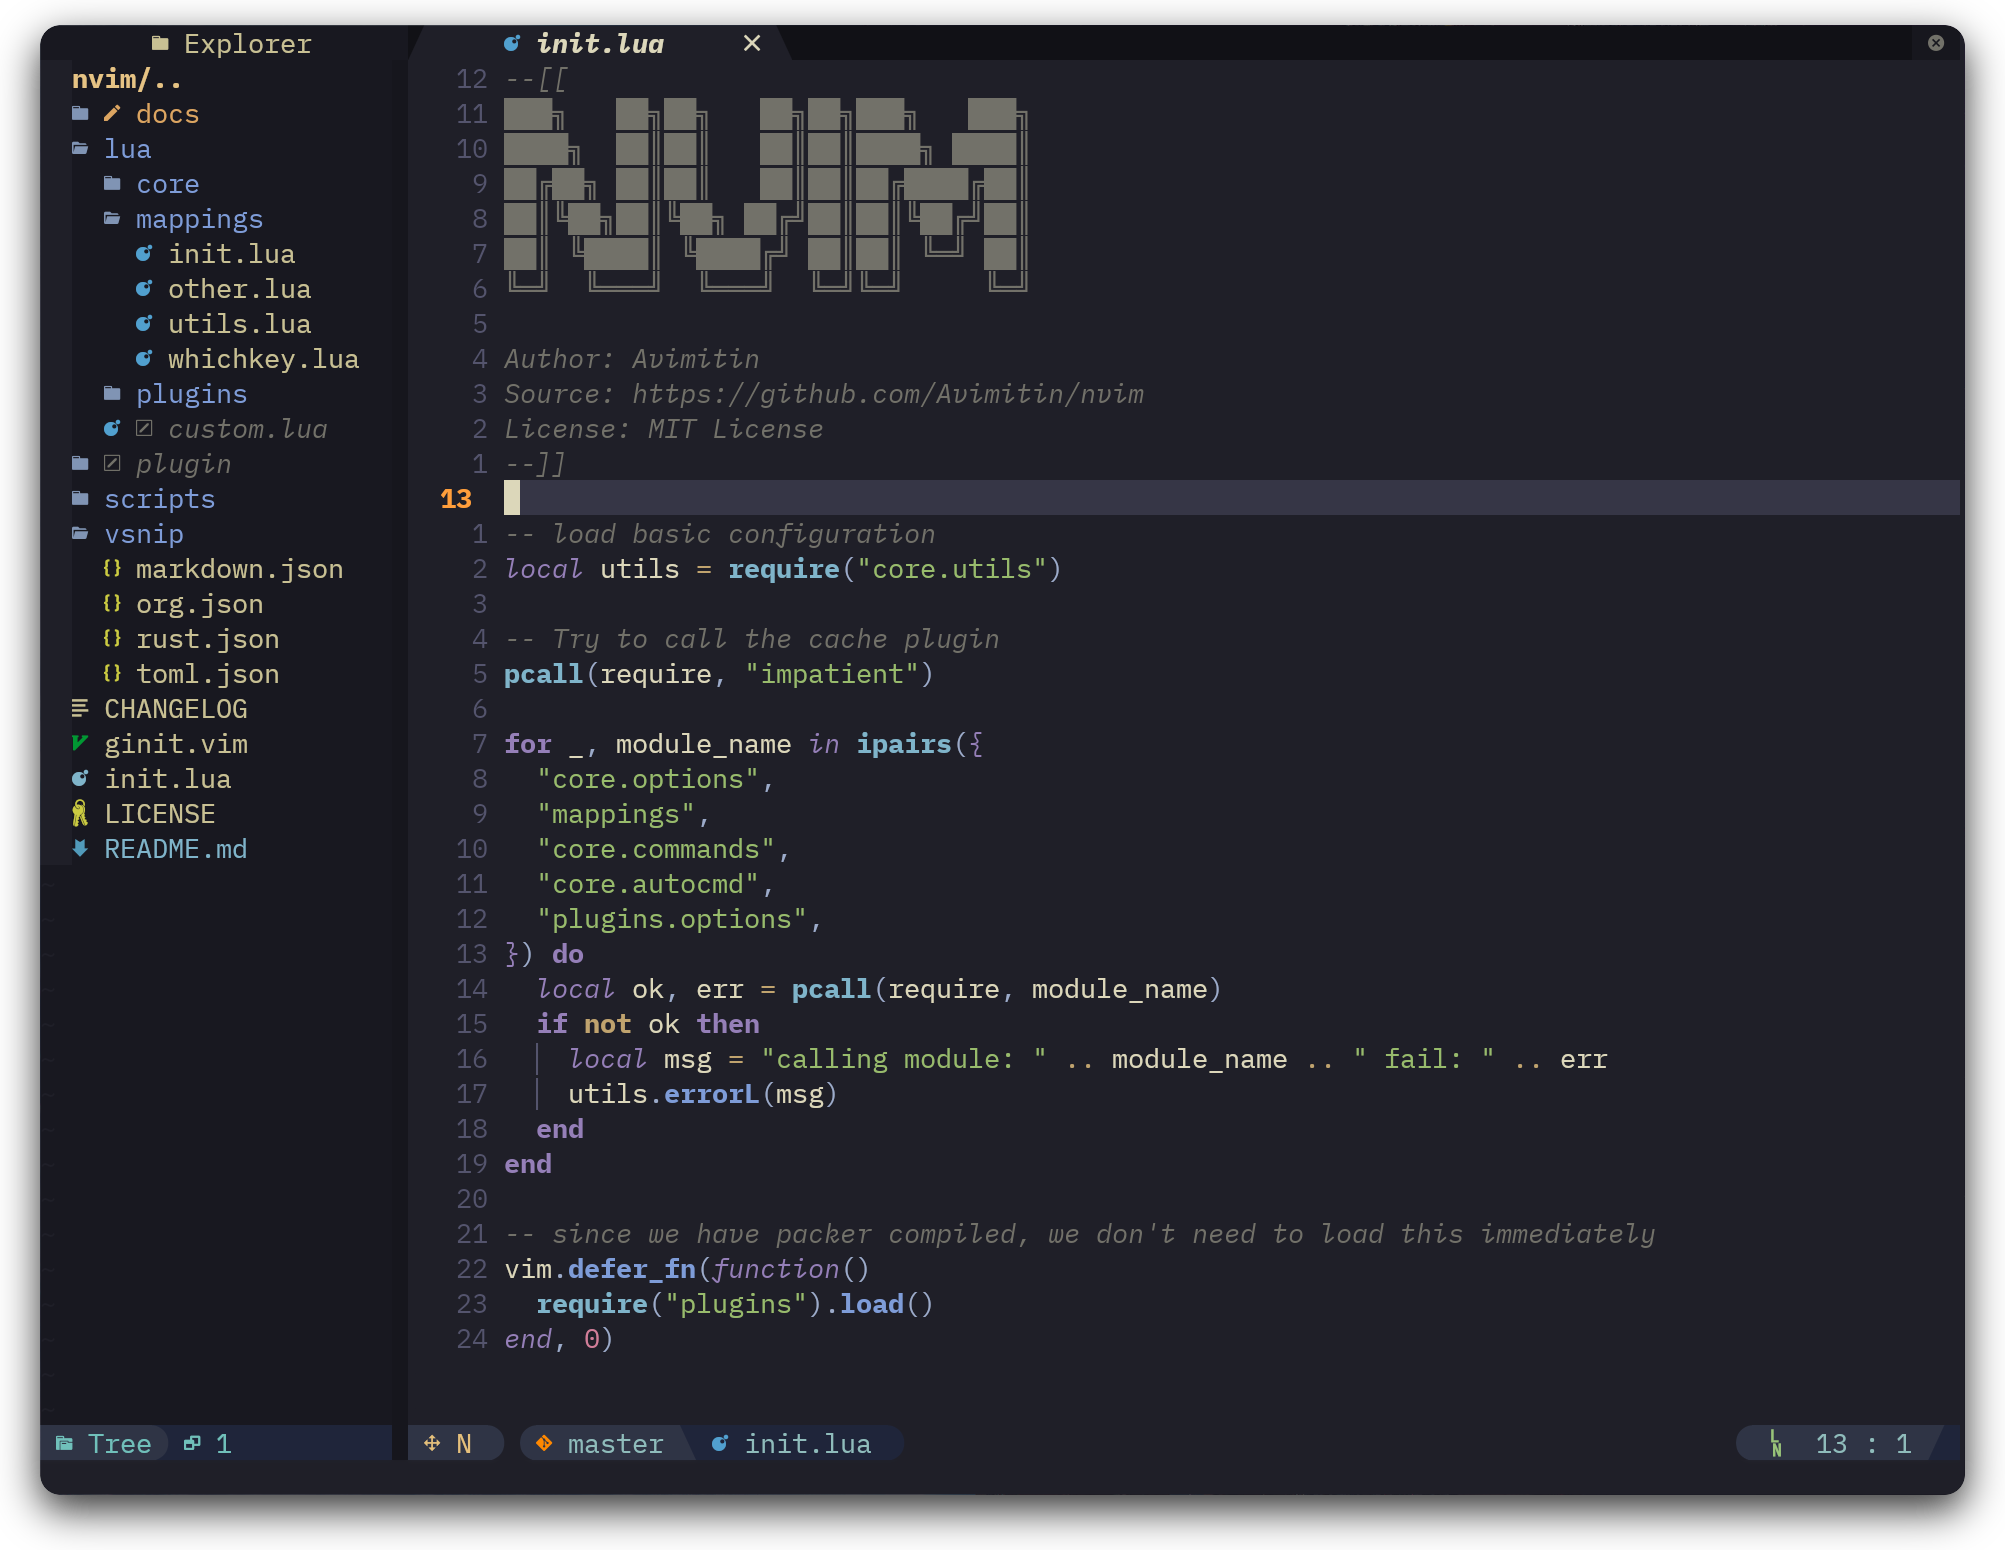Click the Lua icon next to whichkey.lua

pyautogui.click(x=144, y=359)
